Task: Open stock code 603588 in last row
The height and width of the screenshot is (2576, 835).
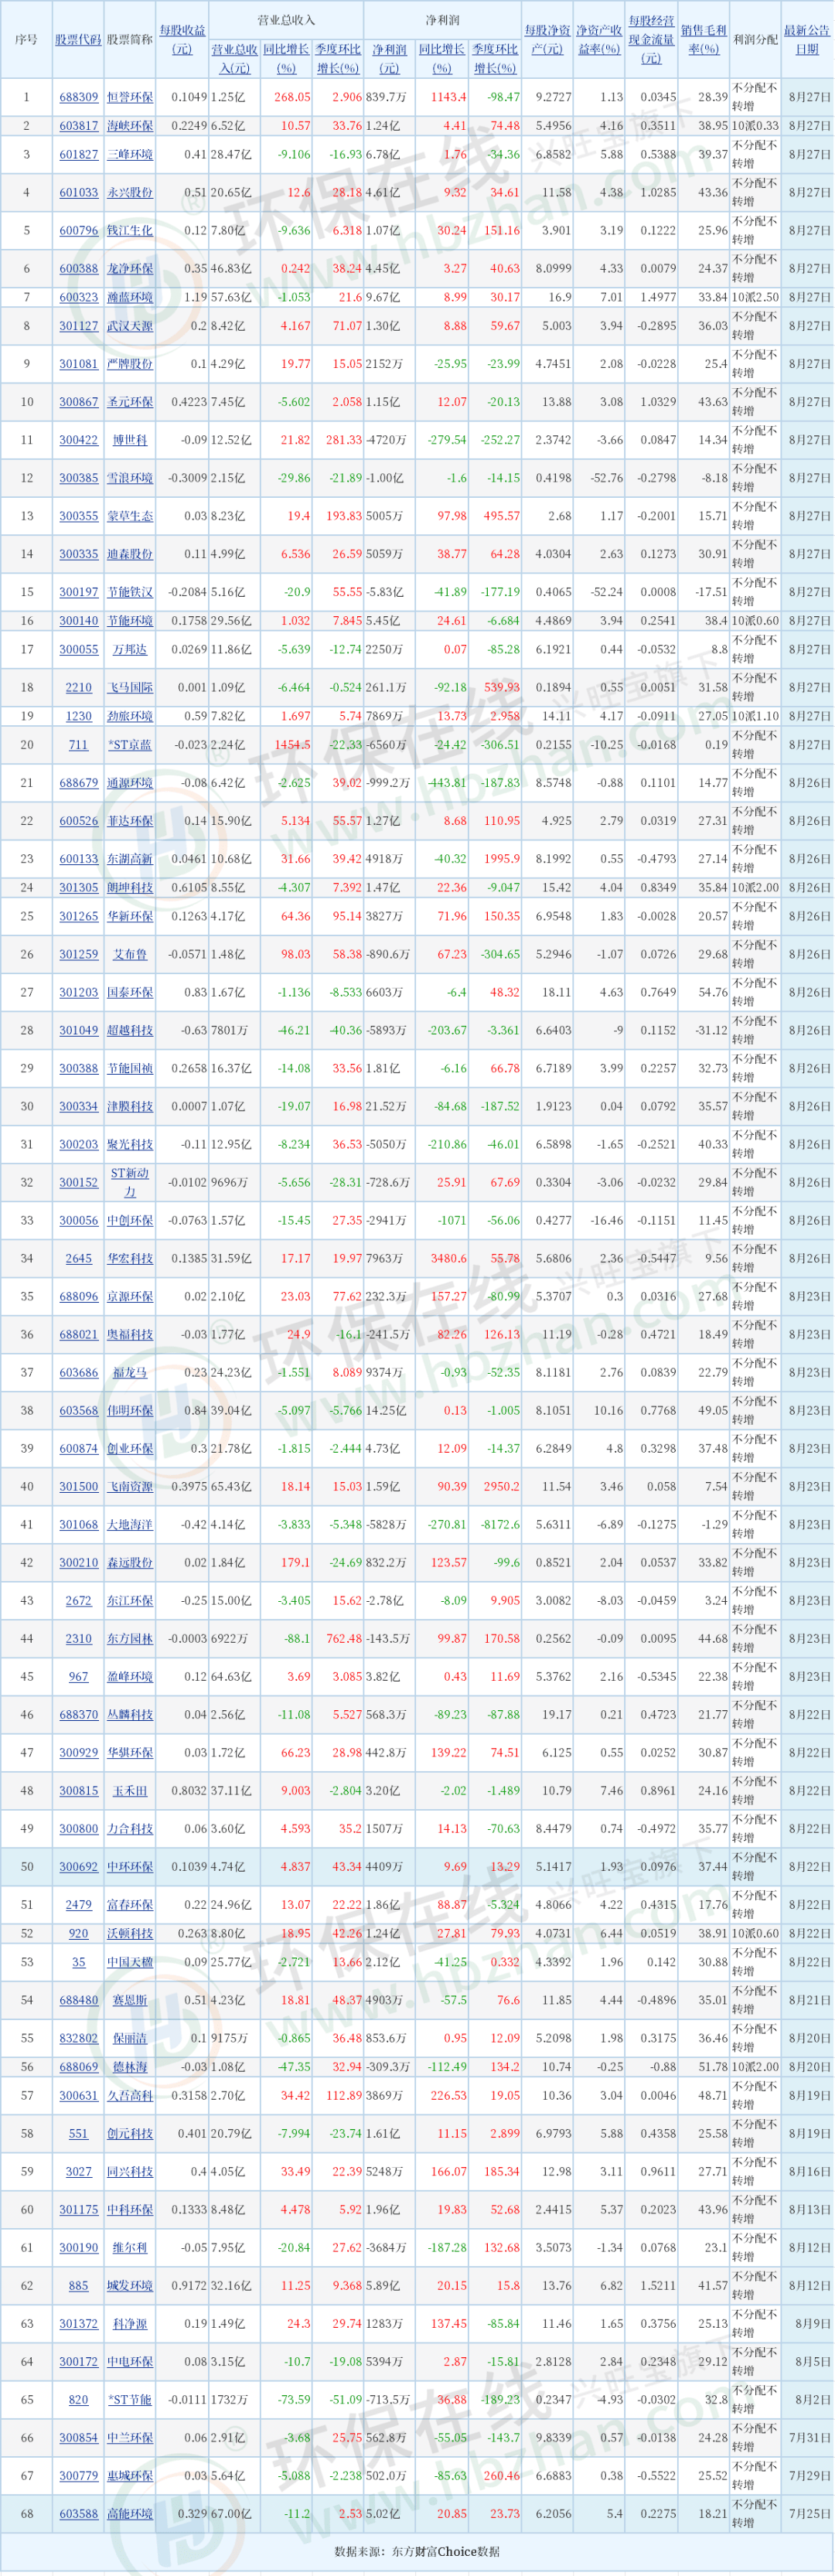Action: (x=78, y=2514)
